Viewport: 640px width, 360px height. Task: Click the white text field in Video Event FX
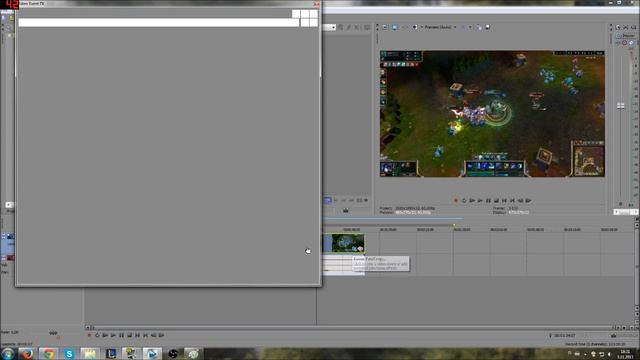click(x=159, y=22)
